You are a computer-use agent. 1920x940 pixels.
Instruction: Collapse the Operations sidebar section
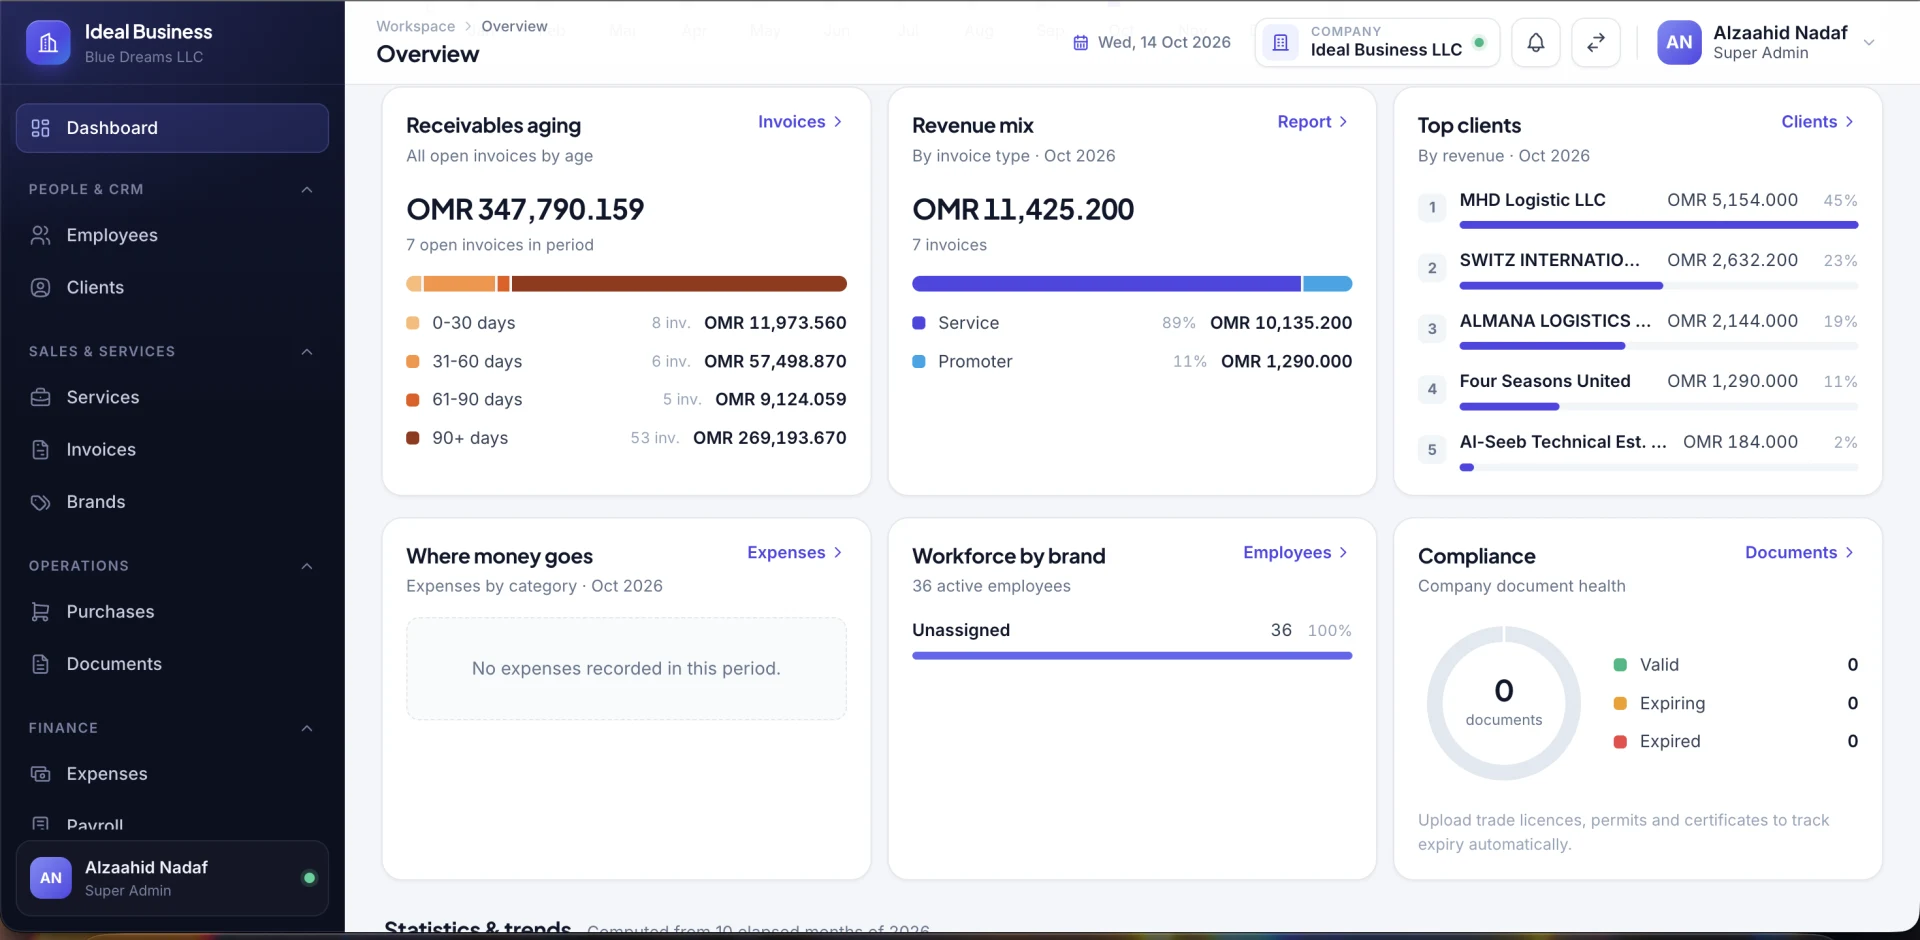[307, 566]
